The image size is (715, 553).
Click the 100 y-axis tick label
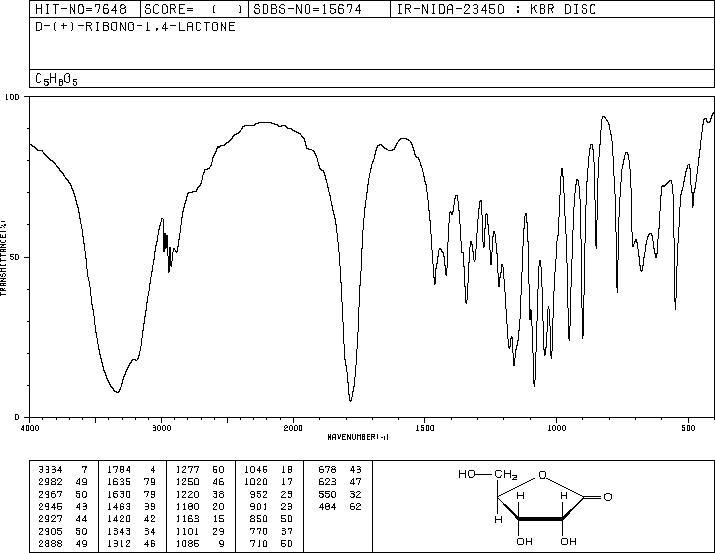(12, 97)
